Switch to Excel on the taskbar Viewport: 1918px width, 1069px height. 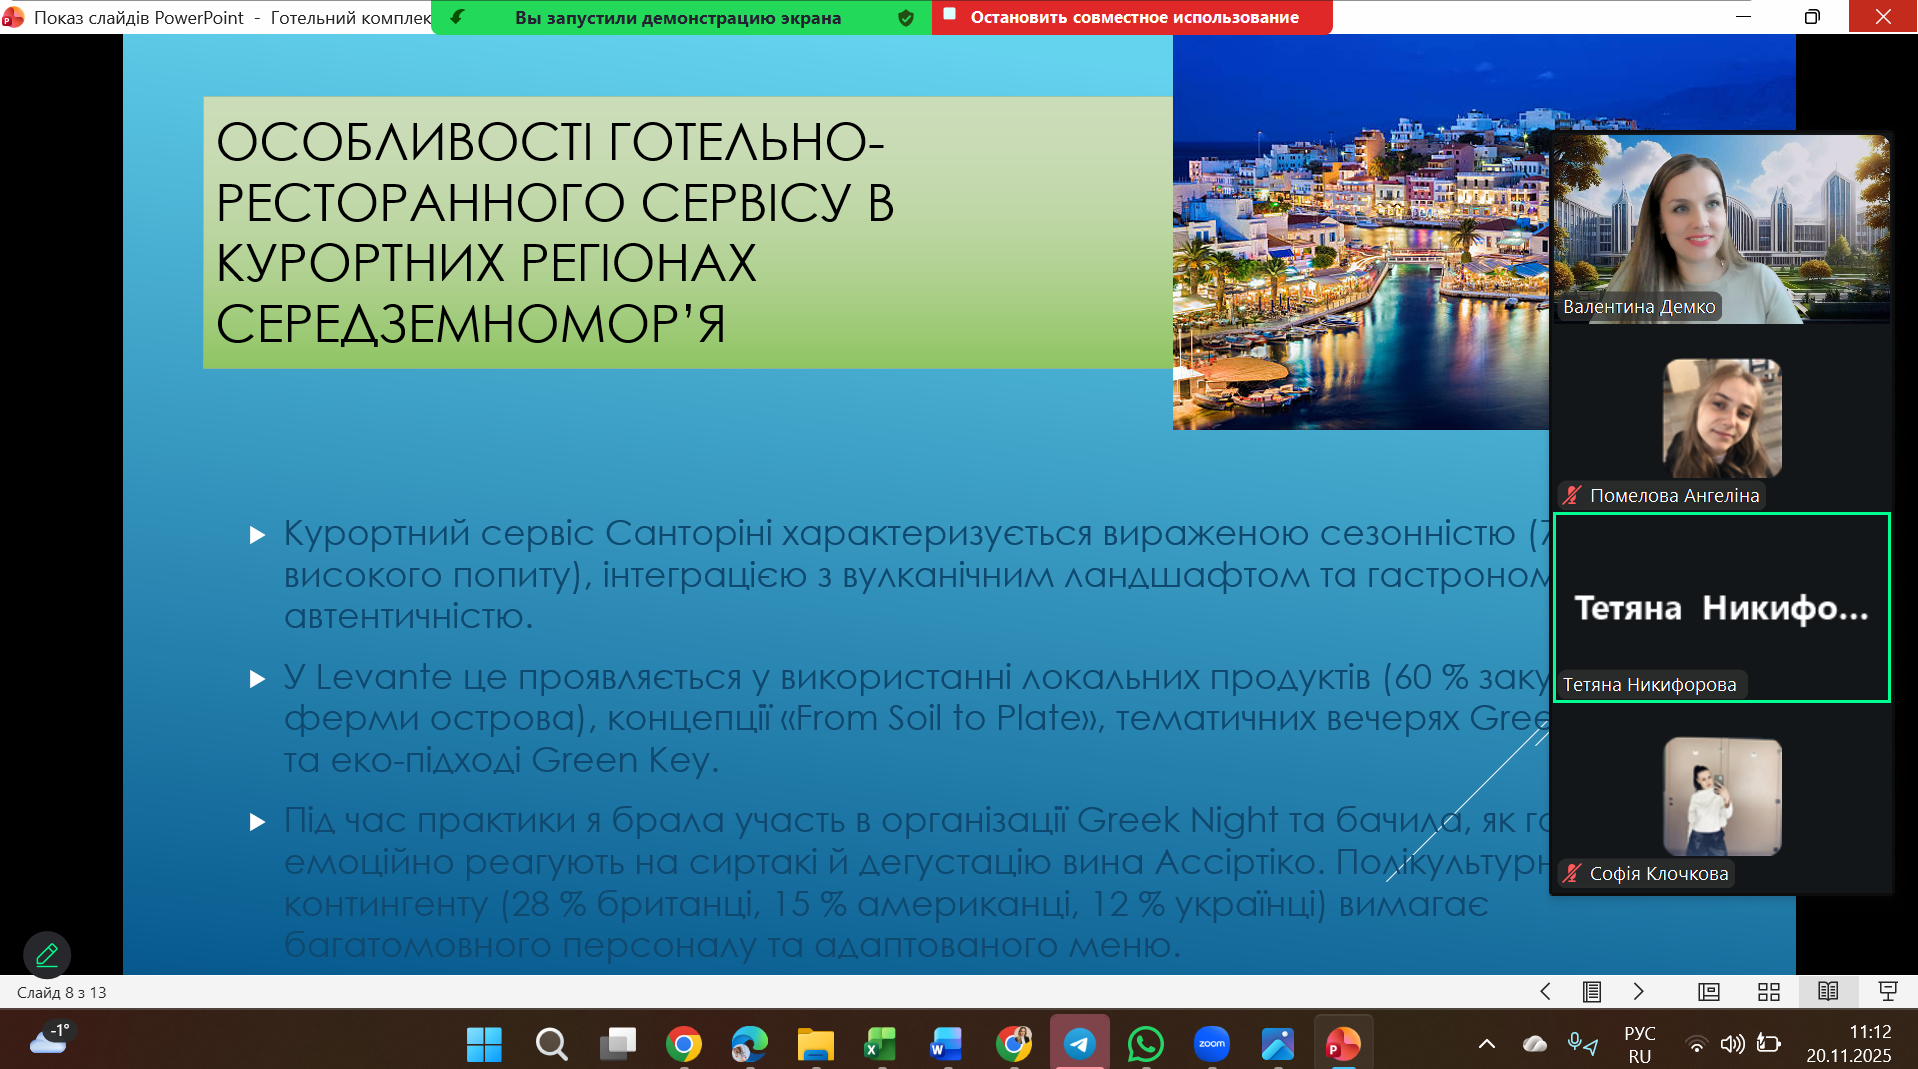tap(881, 1044)
